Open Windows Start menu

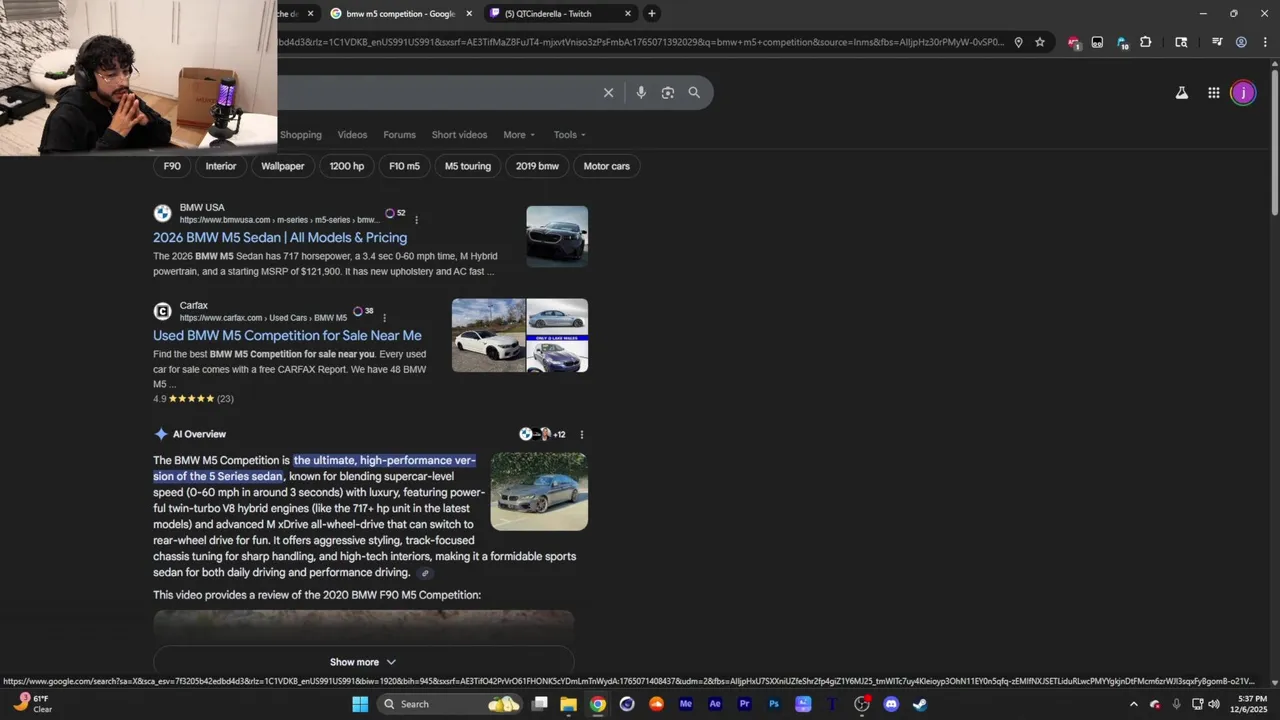(360, 704)
